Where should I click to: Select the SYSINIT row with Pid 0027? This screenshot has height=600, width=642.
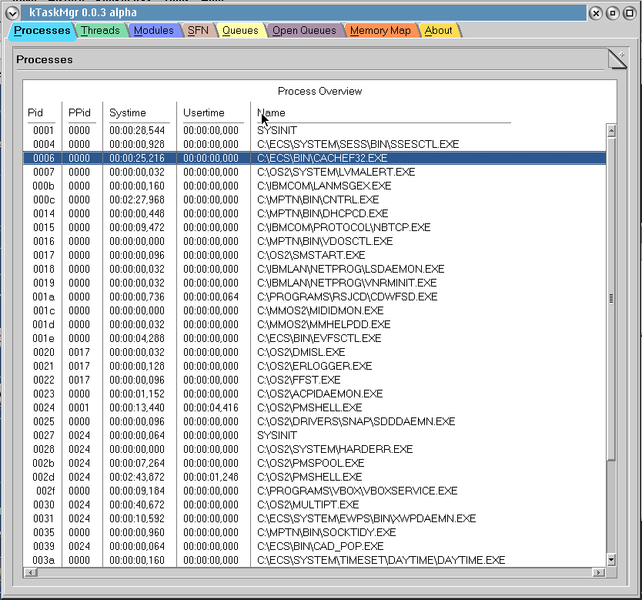(x=314, y=435)
